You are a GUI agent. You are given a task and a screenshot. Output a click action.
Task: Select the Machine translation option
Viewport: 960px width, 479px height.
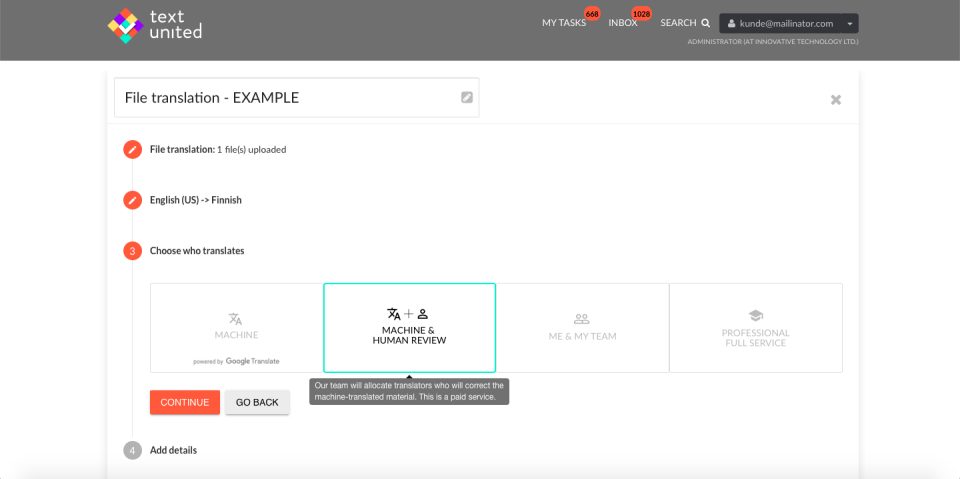tap(236, 328)
